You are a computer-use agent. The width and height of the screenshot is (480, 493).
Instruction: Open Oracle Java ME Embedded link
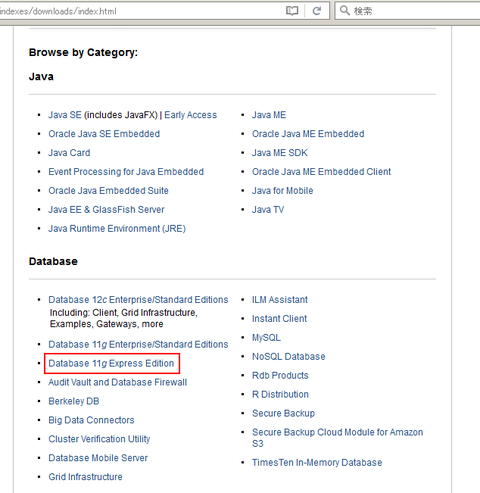click(x=308, y=134)
